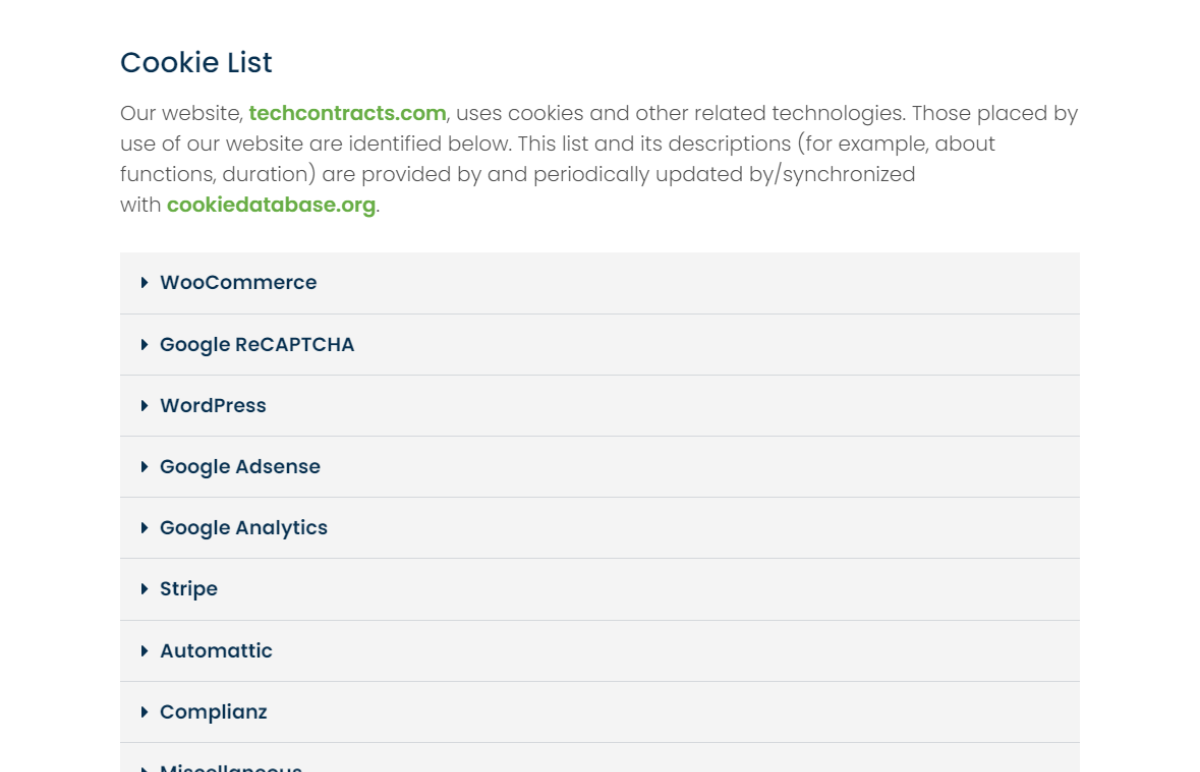Click the Complianz label text
Screen dimensions: 1200x772
[214, 712]
